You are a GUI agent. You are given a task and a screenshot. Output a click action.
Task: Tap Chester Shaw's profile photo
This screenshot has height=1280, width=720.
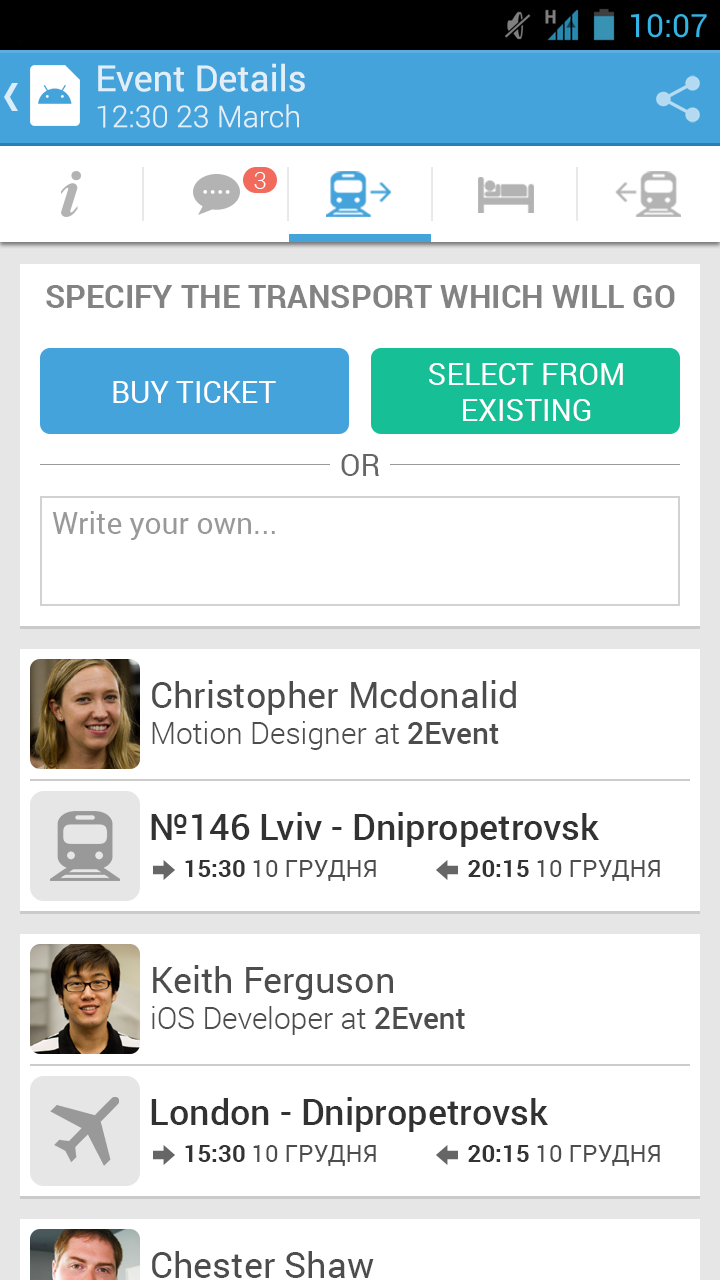coord(85,1255)
